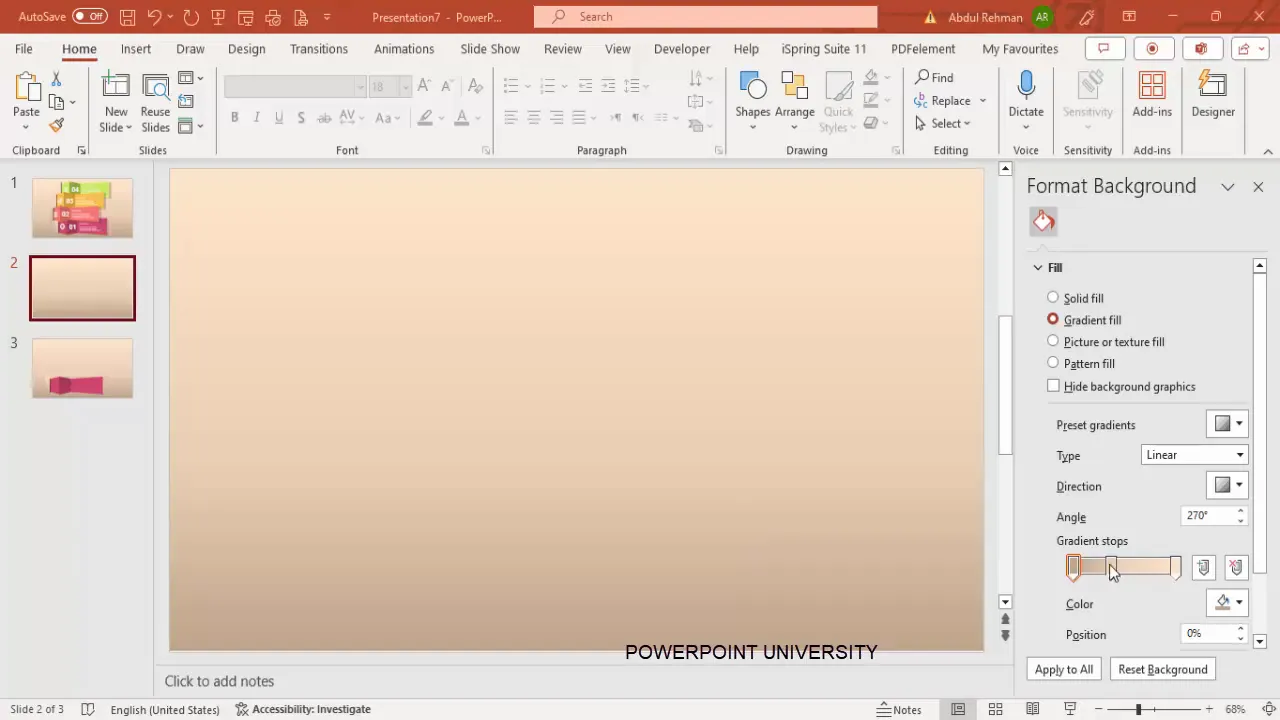This screenshot has width=1280, height=720.
Task: Collapse the ribbon chevron
Action: 1268,151
